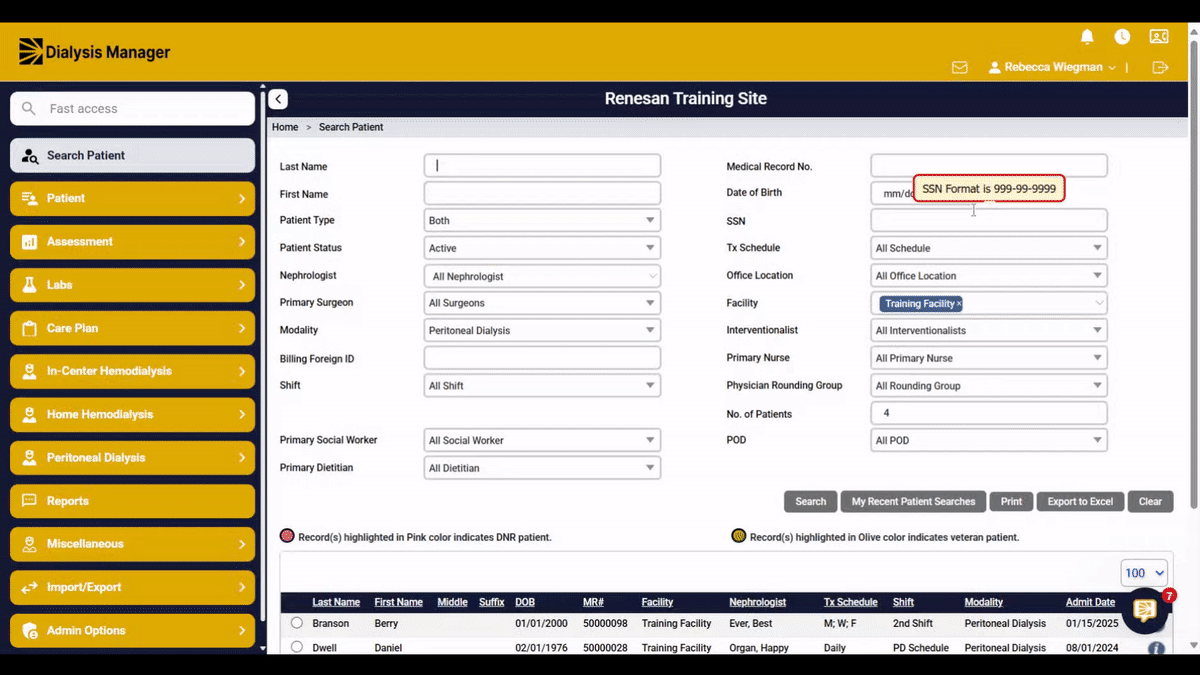The image size is (1200, 675).
Task: Click the Medical Record No. field
Action: (989, 166)
